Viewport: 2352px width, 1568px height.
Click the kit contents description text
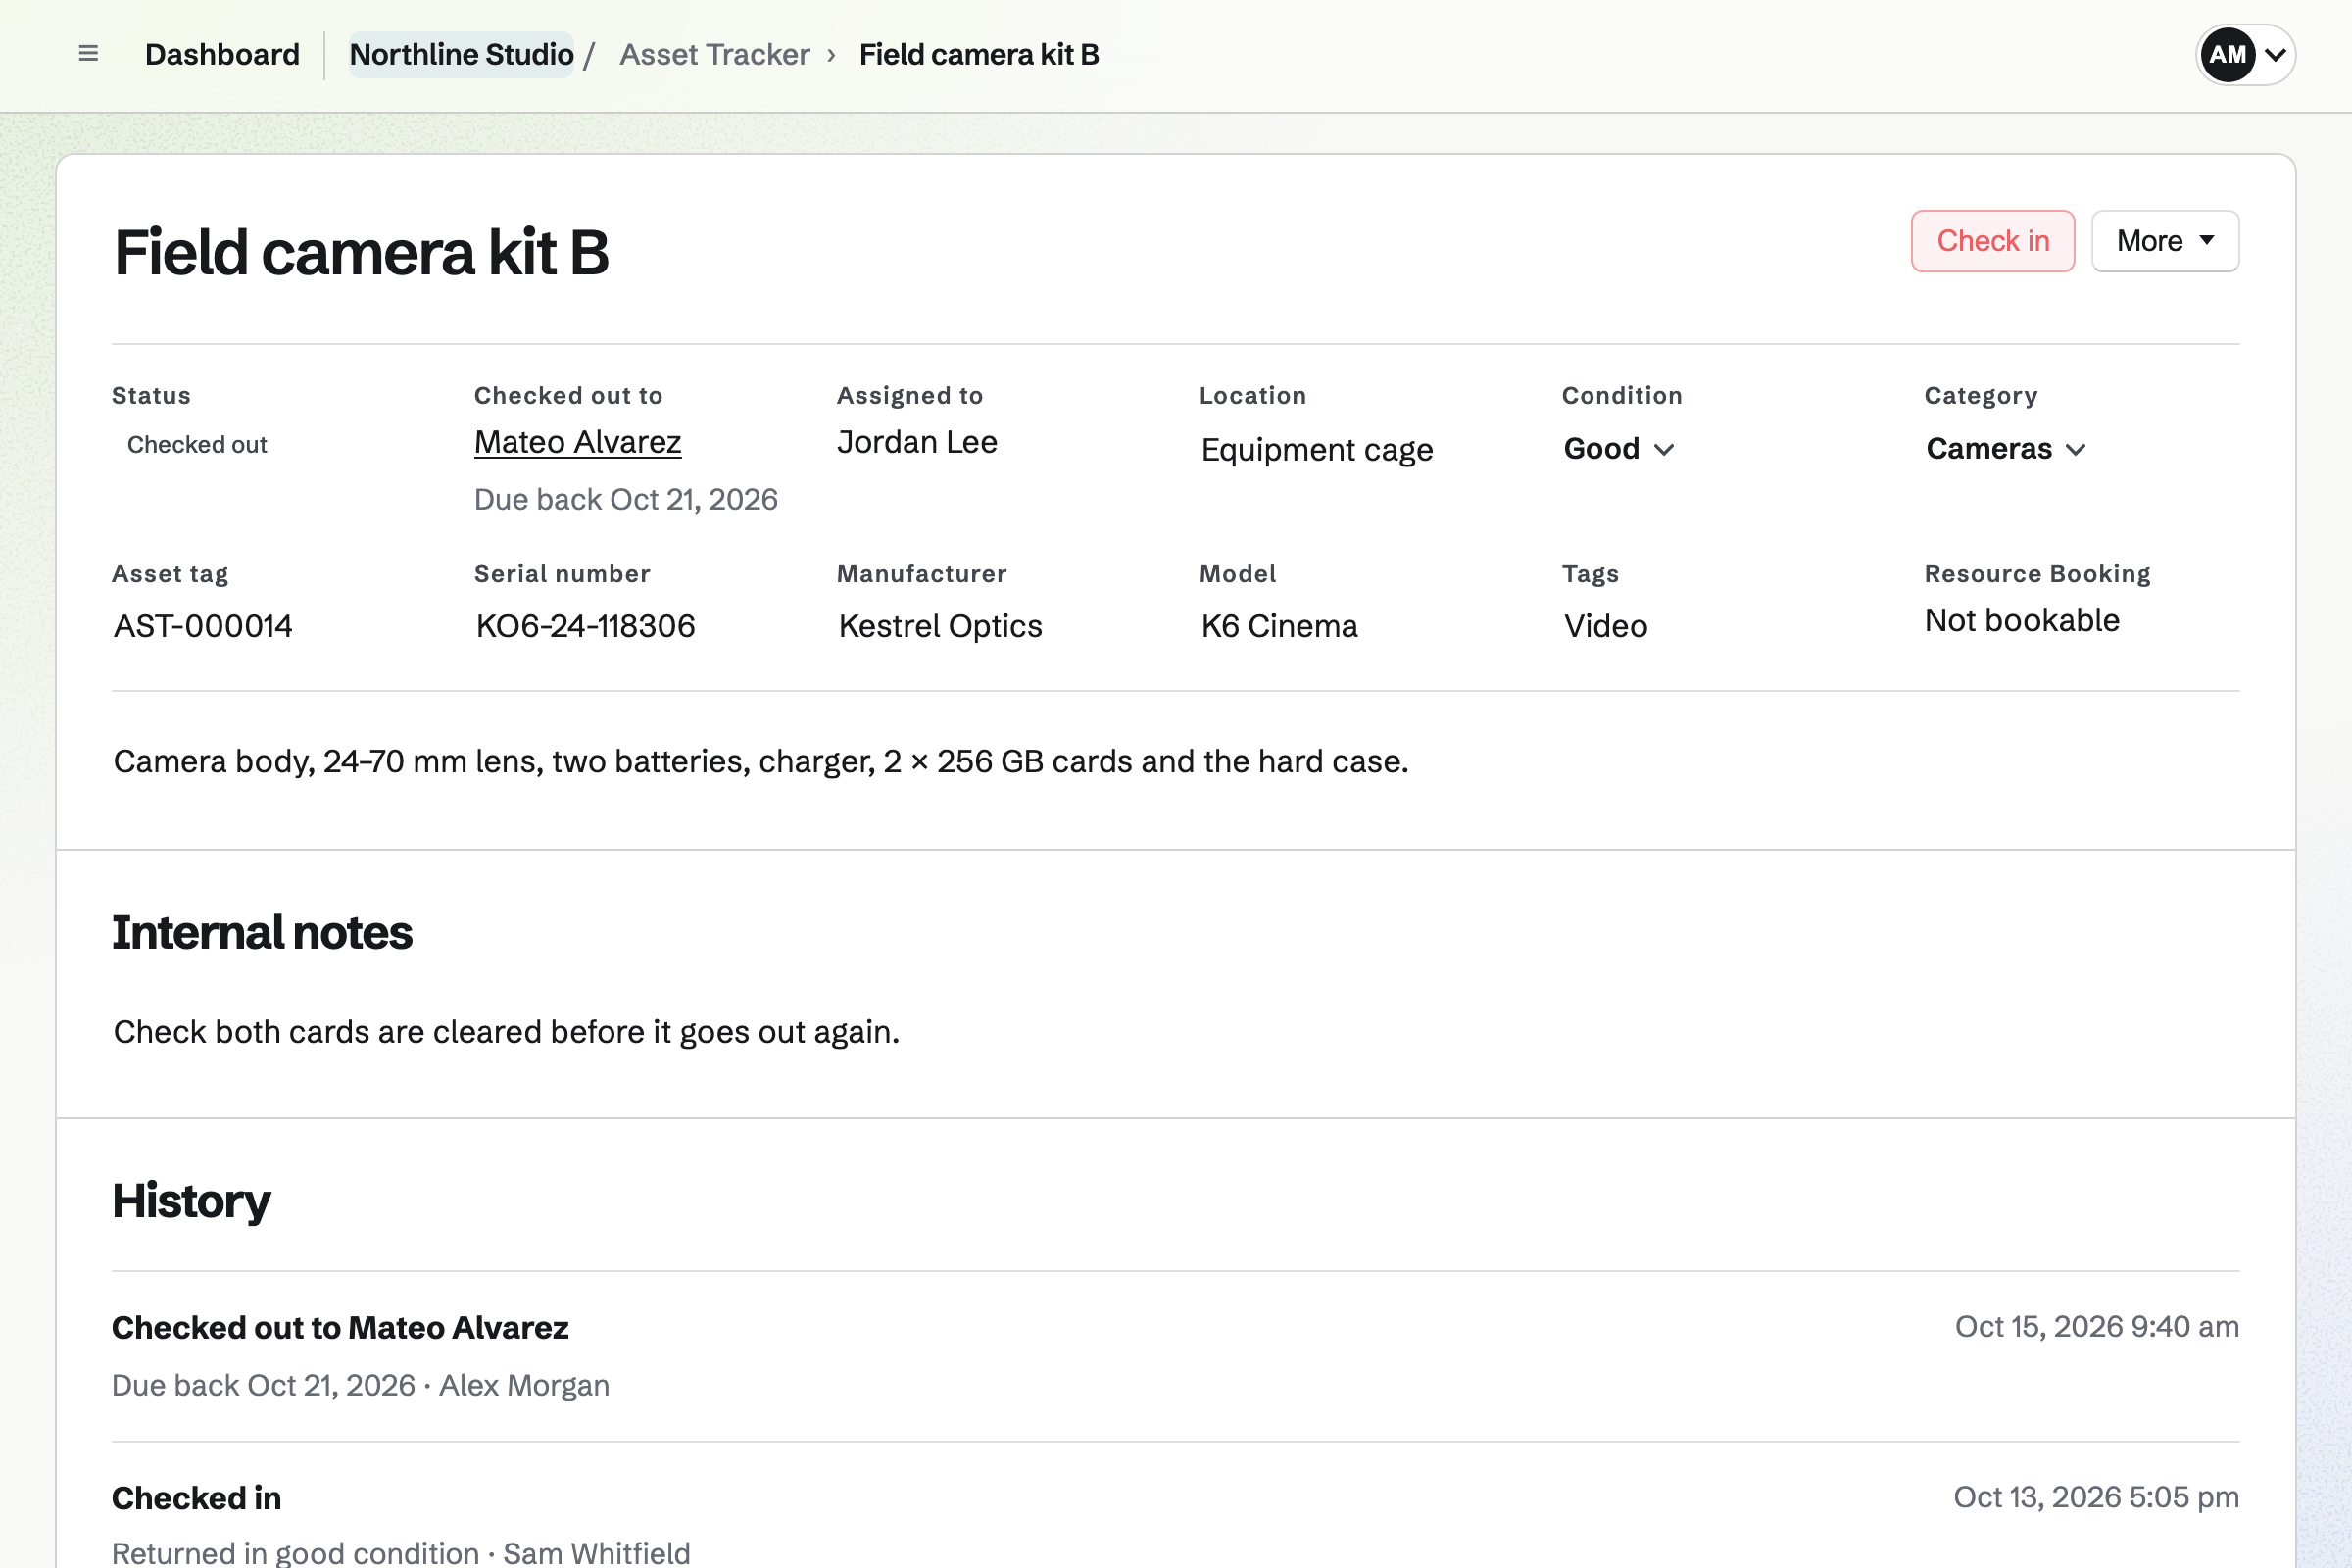761,762
